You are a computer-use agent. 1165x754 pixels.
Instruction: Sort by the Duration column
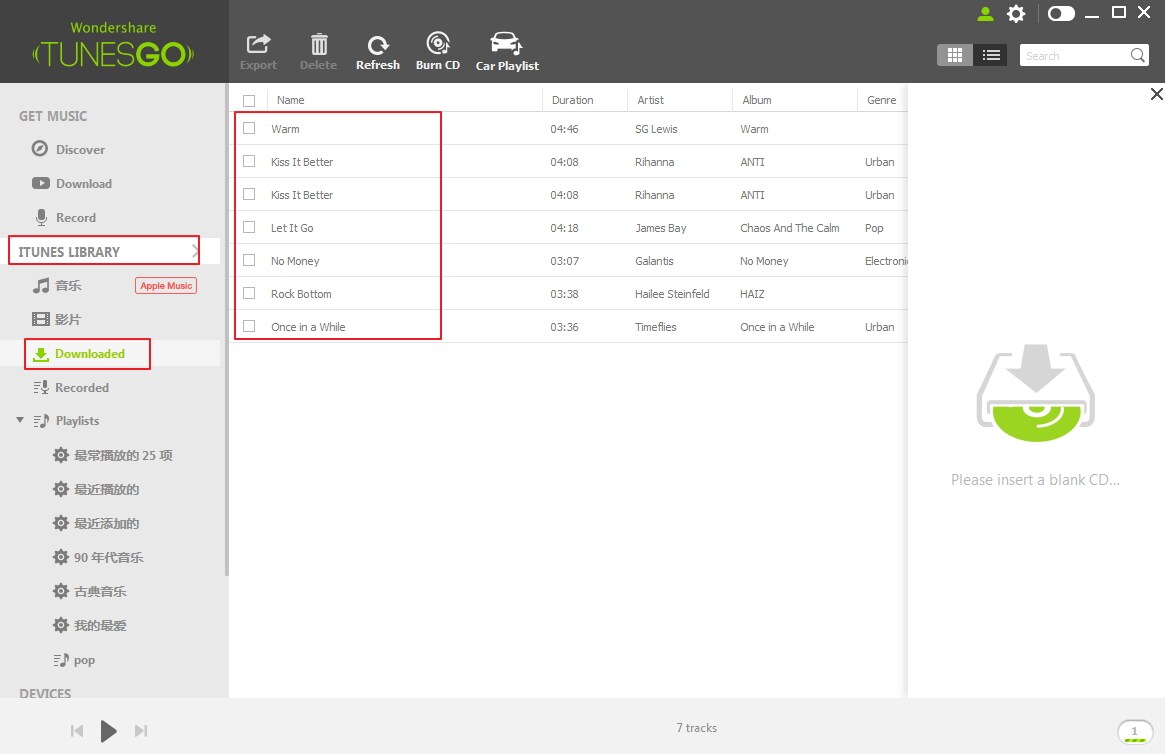pos(572,100)
